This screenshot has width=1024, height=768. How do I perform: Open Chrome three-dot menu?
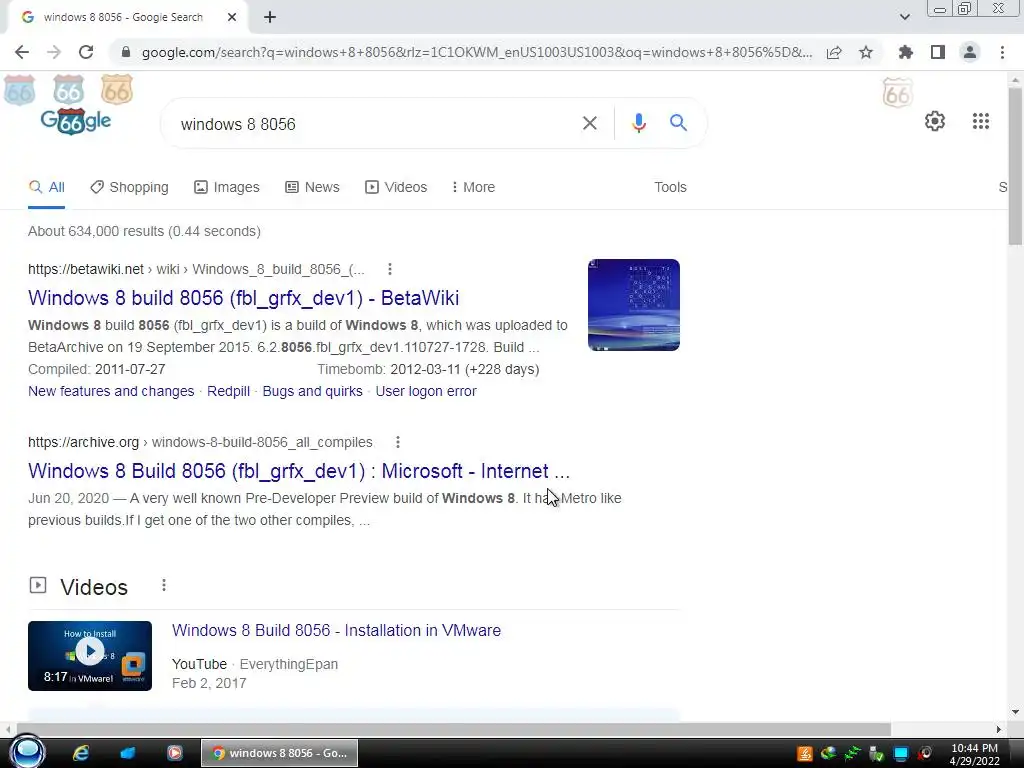(1002, 52)
